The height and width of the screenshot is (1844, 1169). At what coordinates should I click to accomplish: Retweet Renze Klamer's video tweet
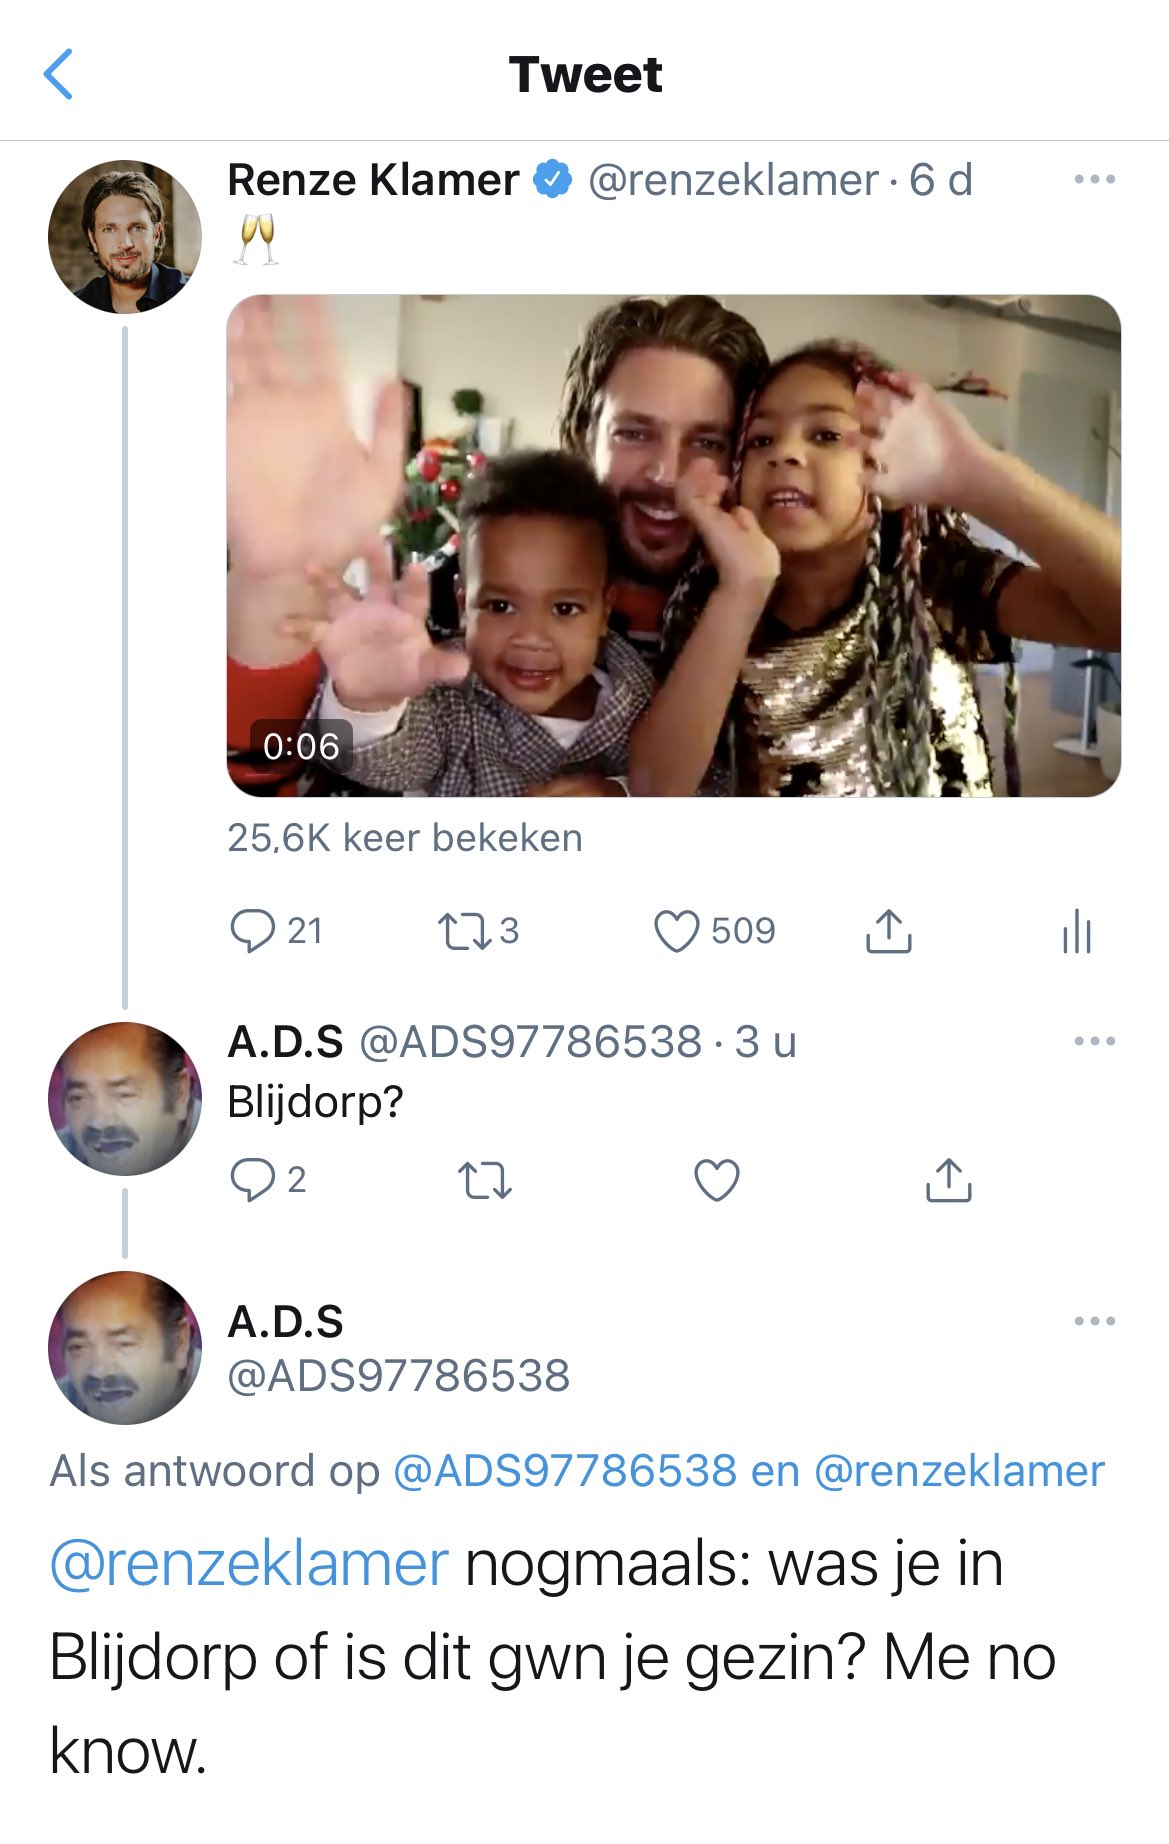coord(464,931)
